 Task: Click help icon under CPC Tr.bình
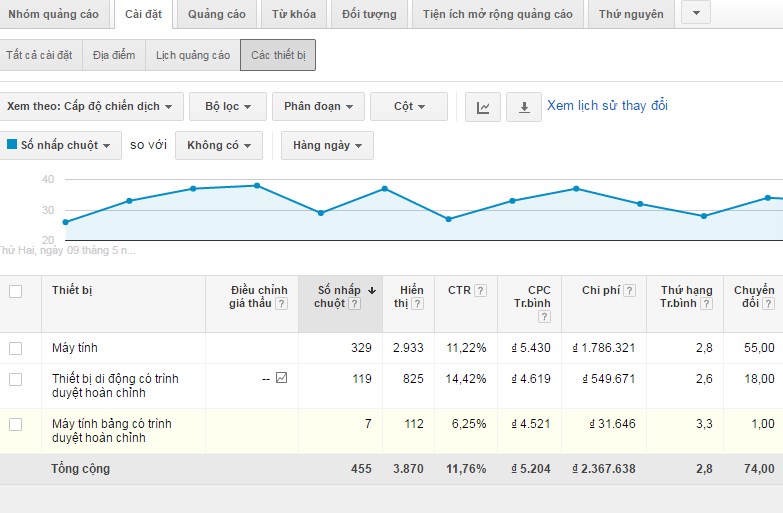[544, 317]
